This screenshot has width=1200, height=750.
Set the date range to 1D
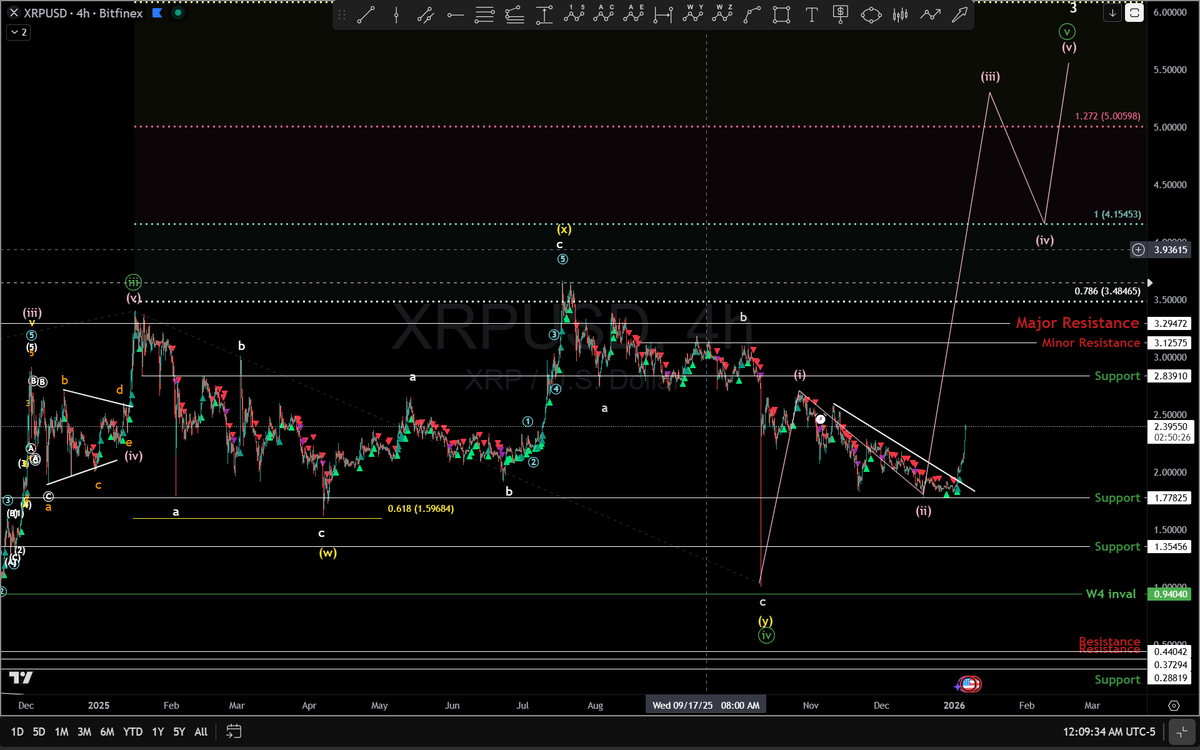pos(18,731)
